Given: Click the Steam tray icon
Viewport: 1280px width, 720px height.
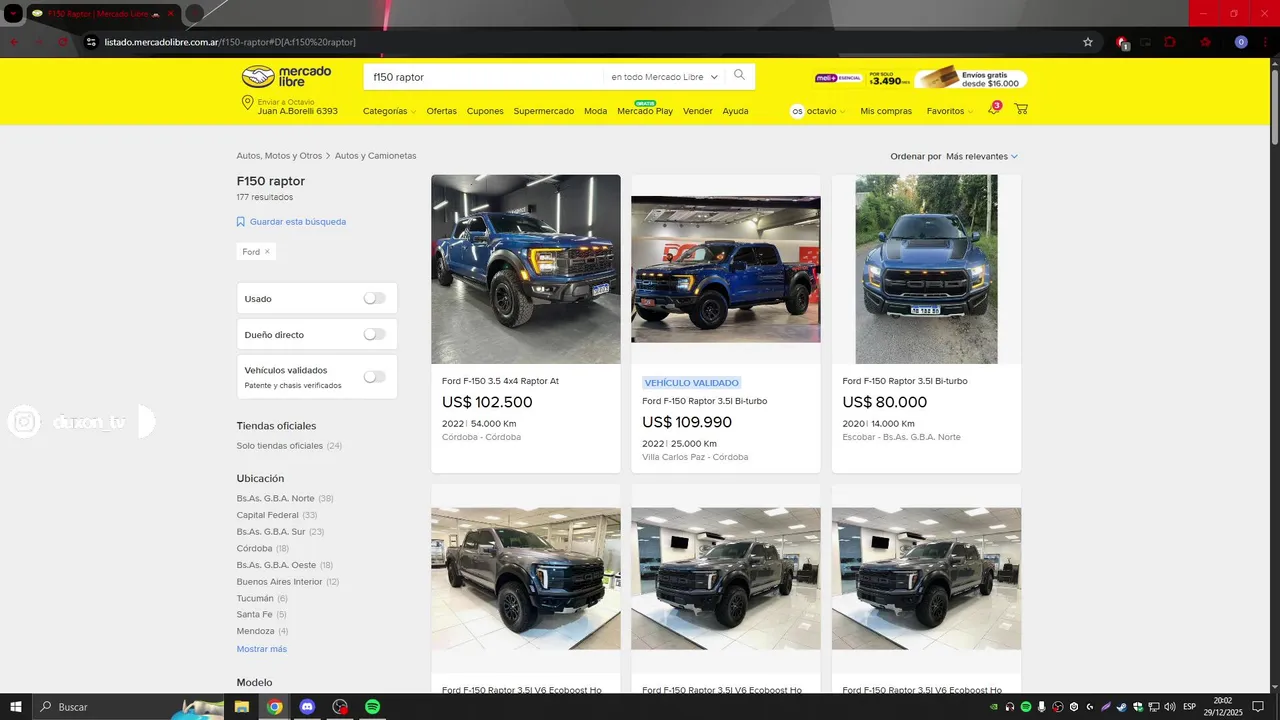Looking at the screenshot, I should tap(1122, 707).
